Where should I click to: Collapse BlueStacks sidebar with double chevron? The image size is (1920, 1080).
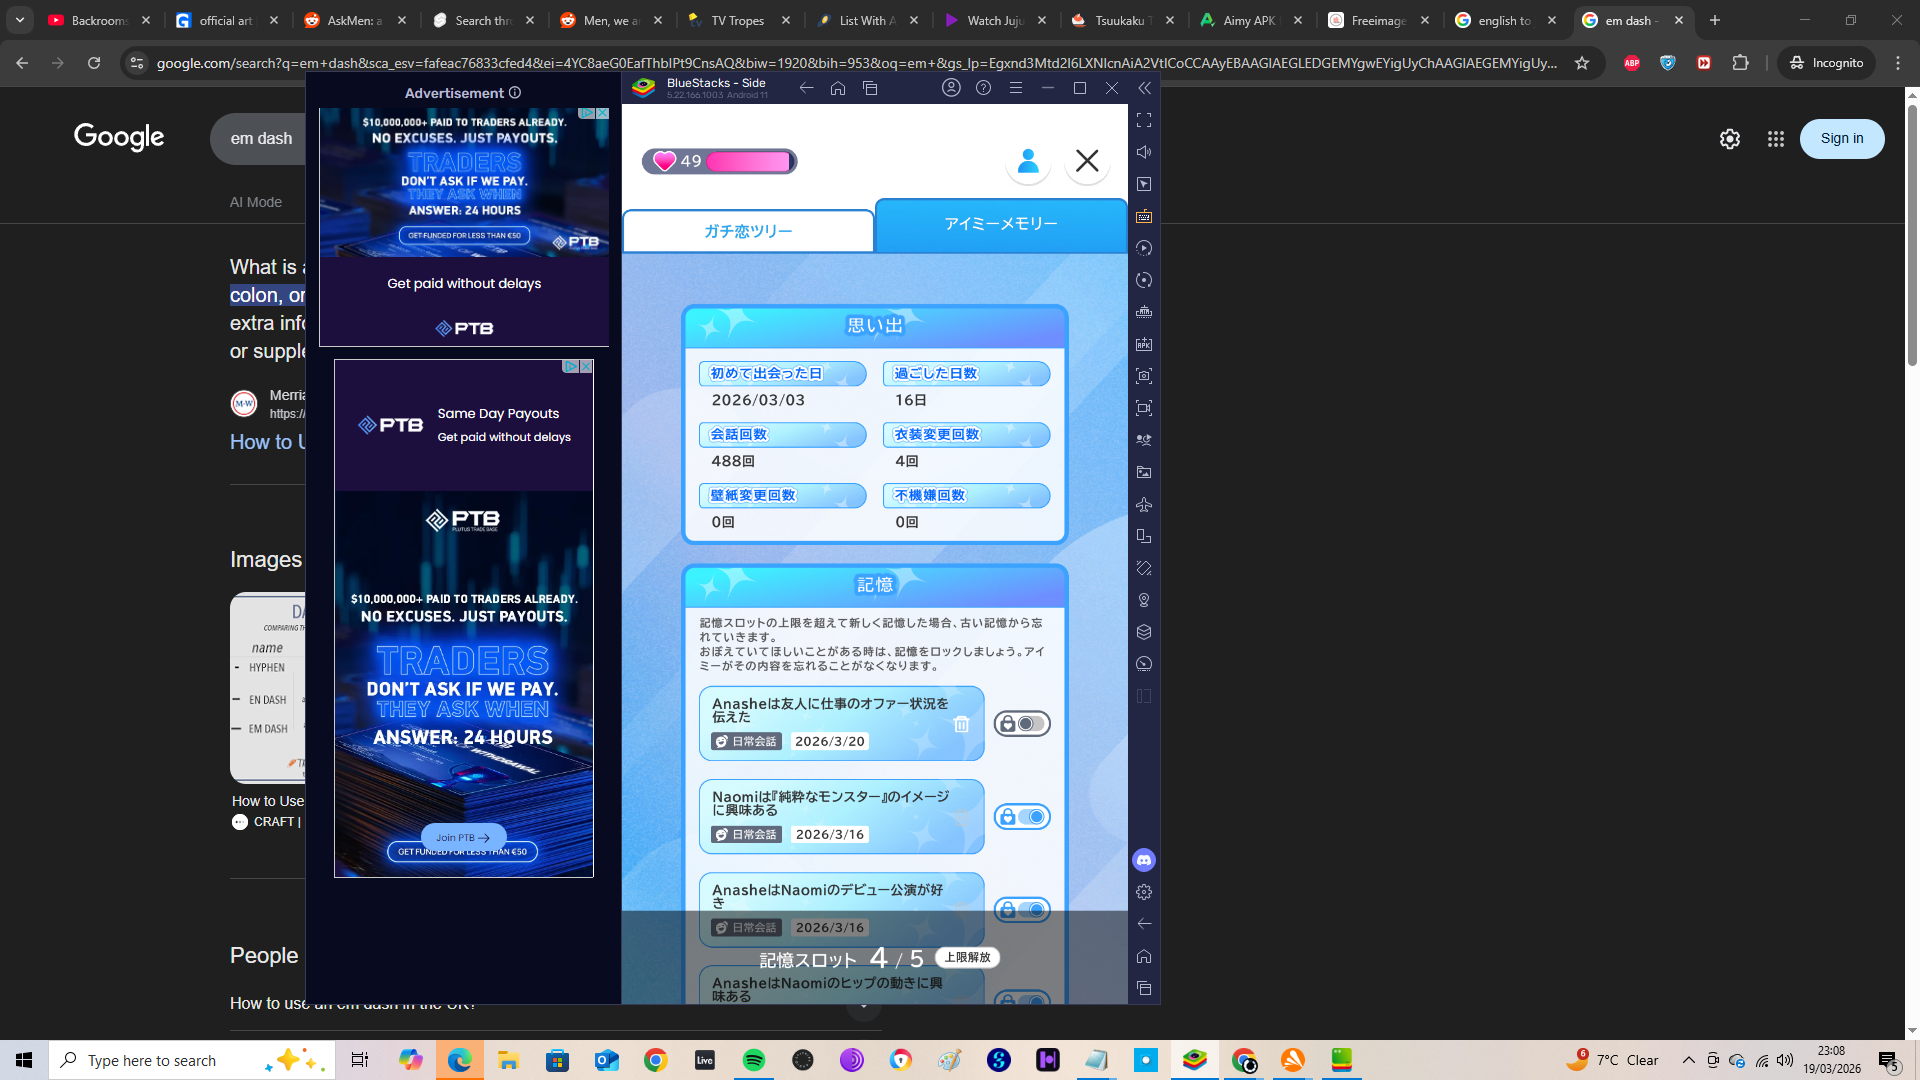(1144, 88)
